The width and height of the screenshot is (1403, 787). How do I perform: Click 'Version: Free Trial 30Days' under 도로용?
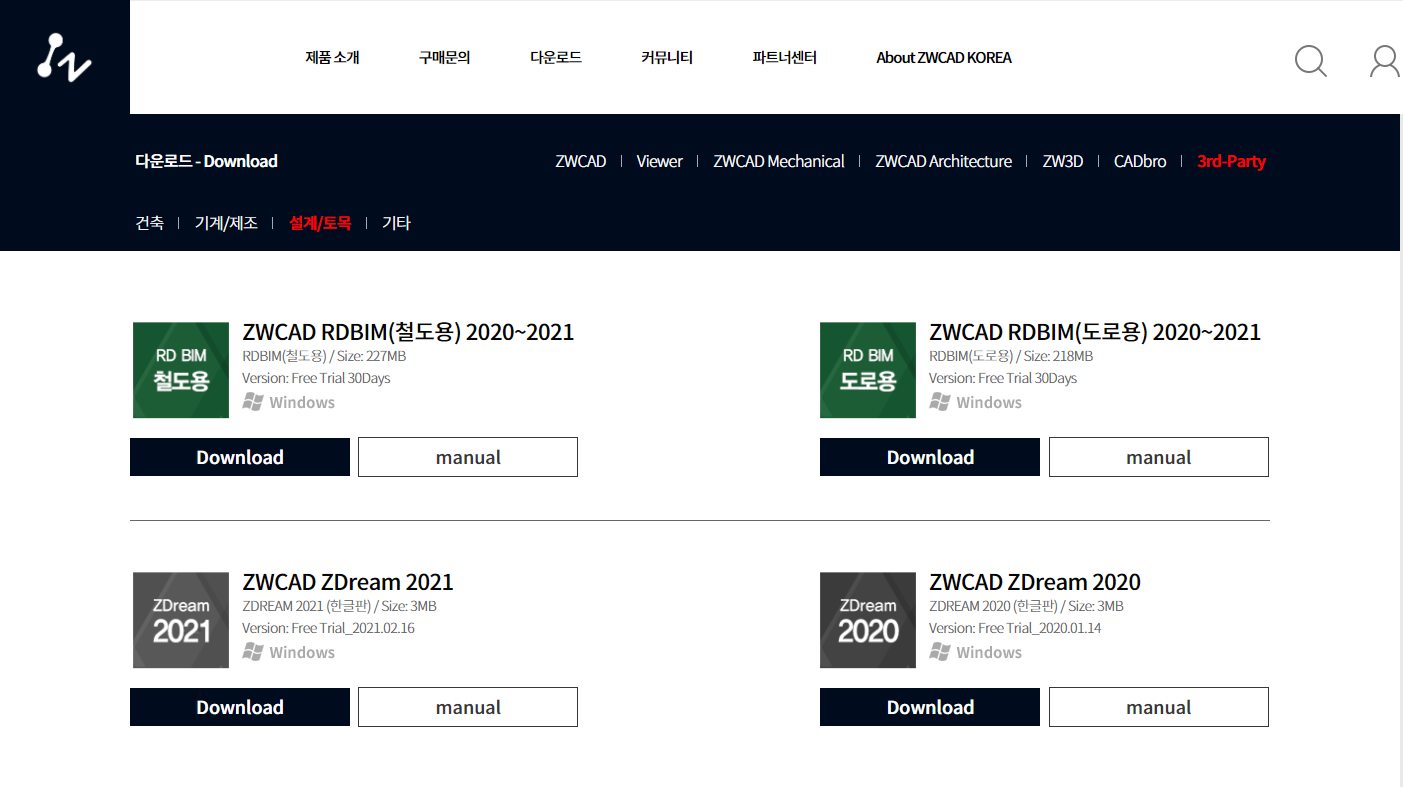(x=1003, y=378)
